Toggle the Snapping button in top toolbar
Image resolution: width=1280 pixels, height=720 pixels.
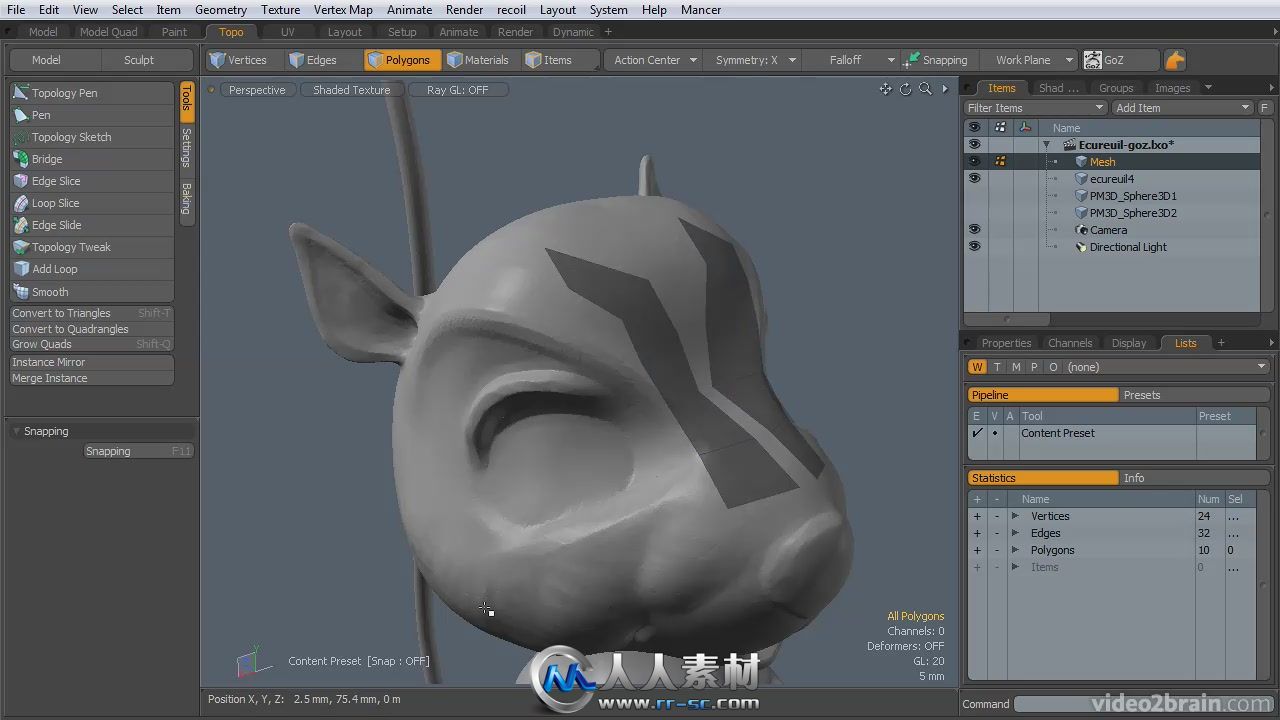pyautogui.click(x=937, y=60)
